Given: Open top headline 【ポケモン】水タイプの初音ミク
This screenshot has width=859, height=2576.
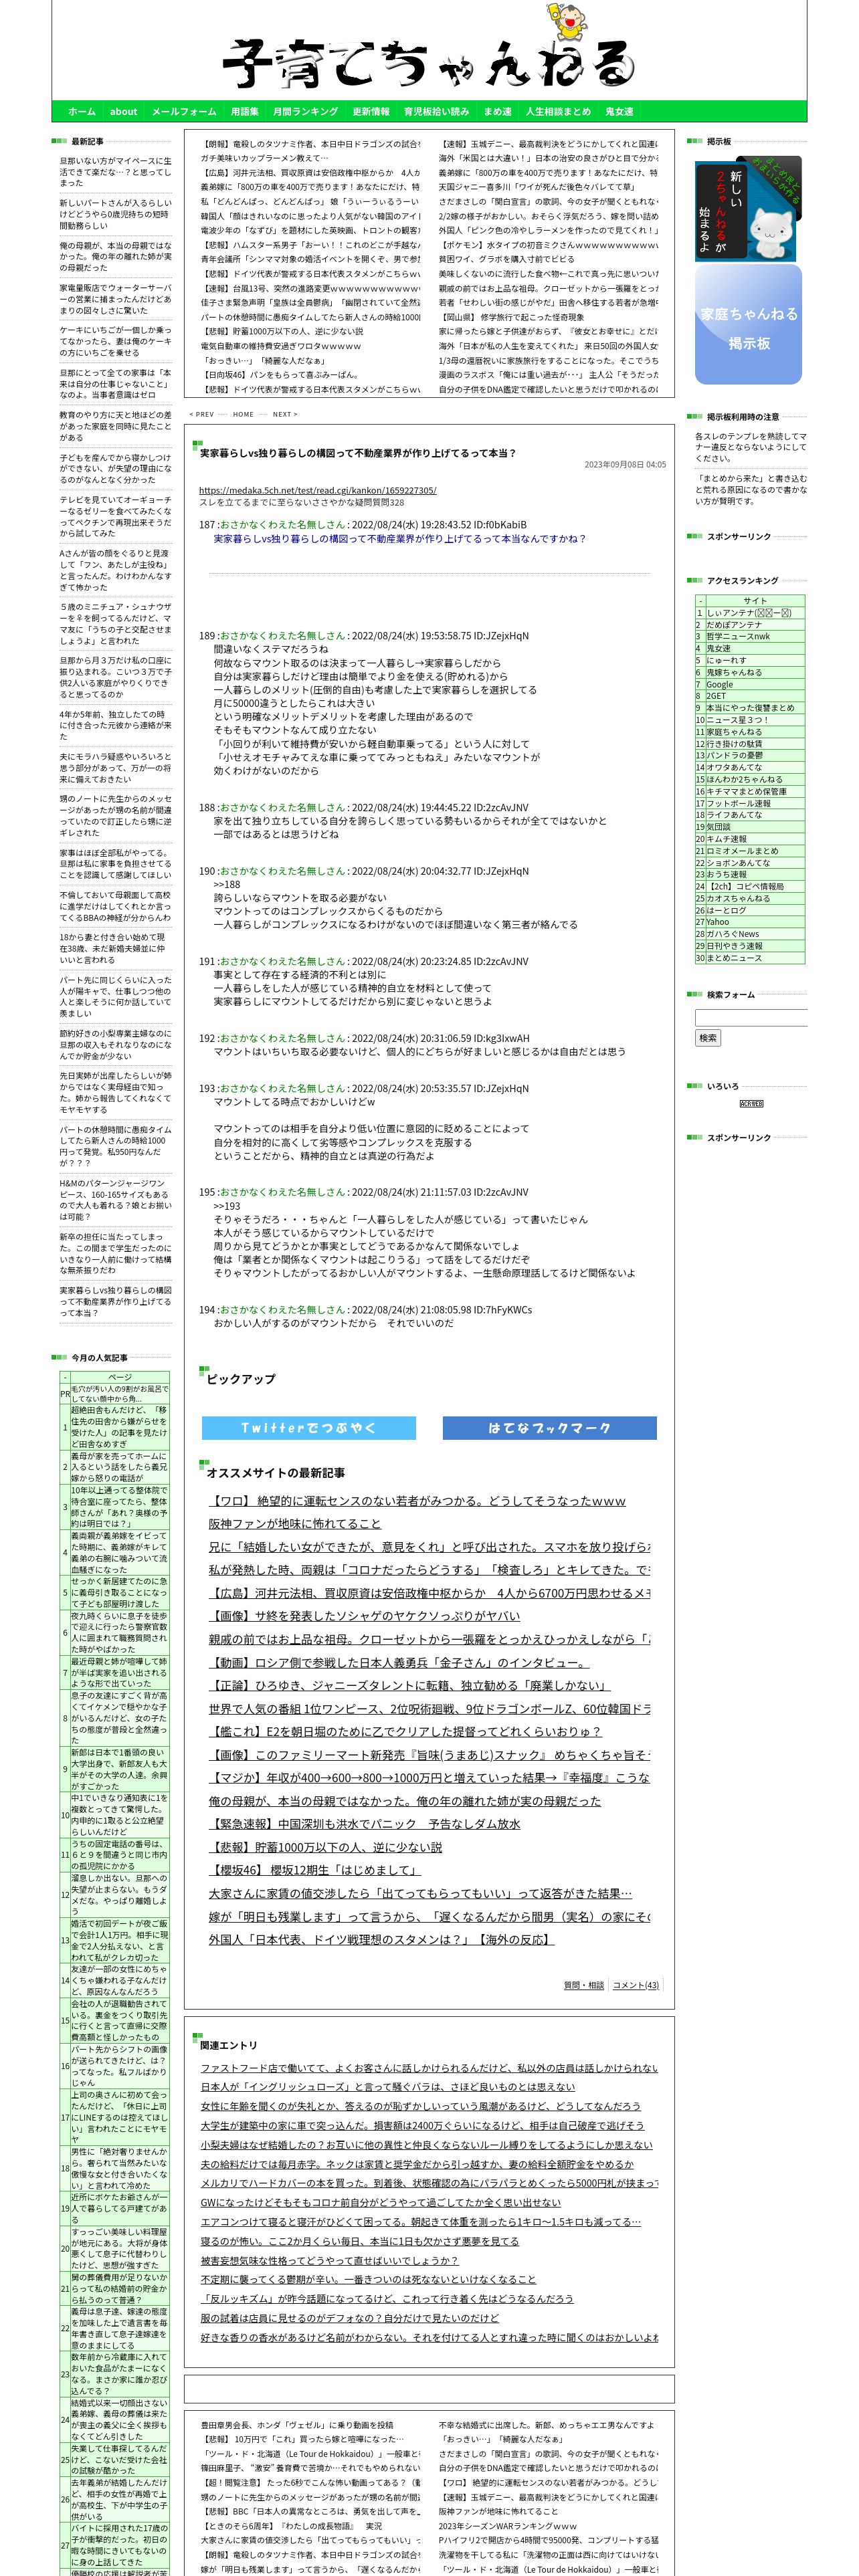Looking at the screenshot, I should click(x=548, y=245).
